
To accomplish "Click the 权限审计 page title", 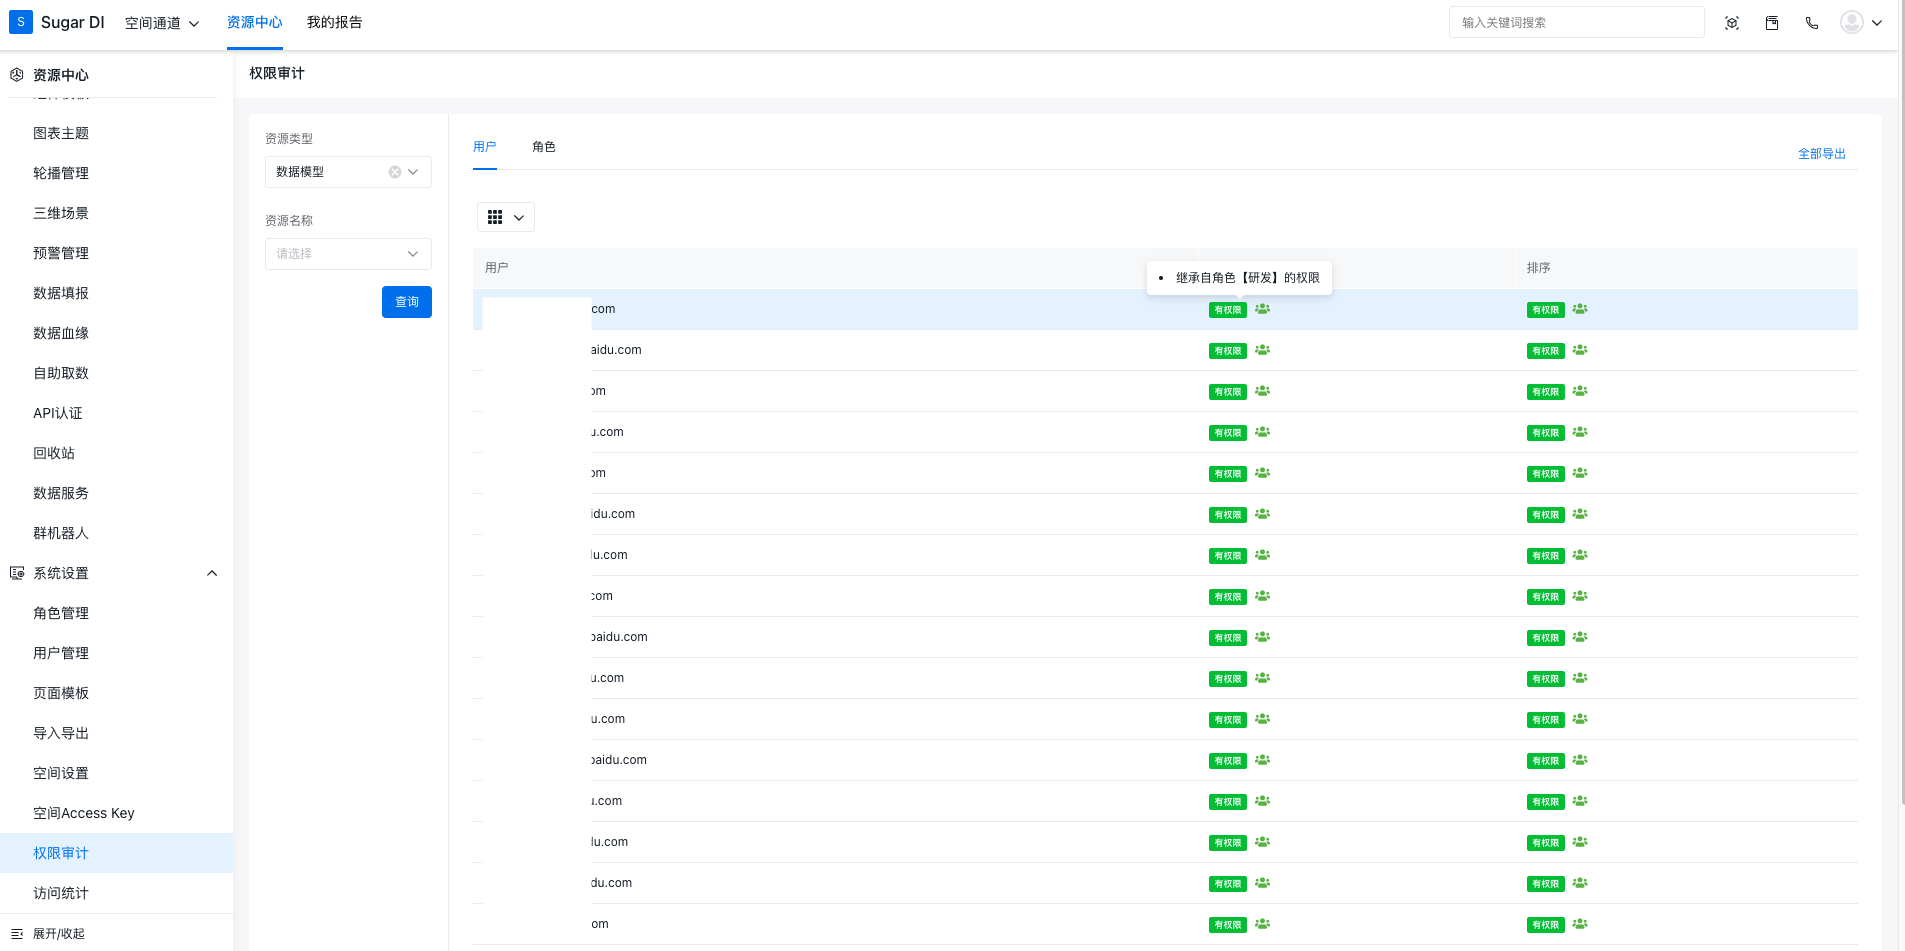I will coord(277,73).
